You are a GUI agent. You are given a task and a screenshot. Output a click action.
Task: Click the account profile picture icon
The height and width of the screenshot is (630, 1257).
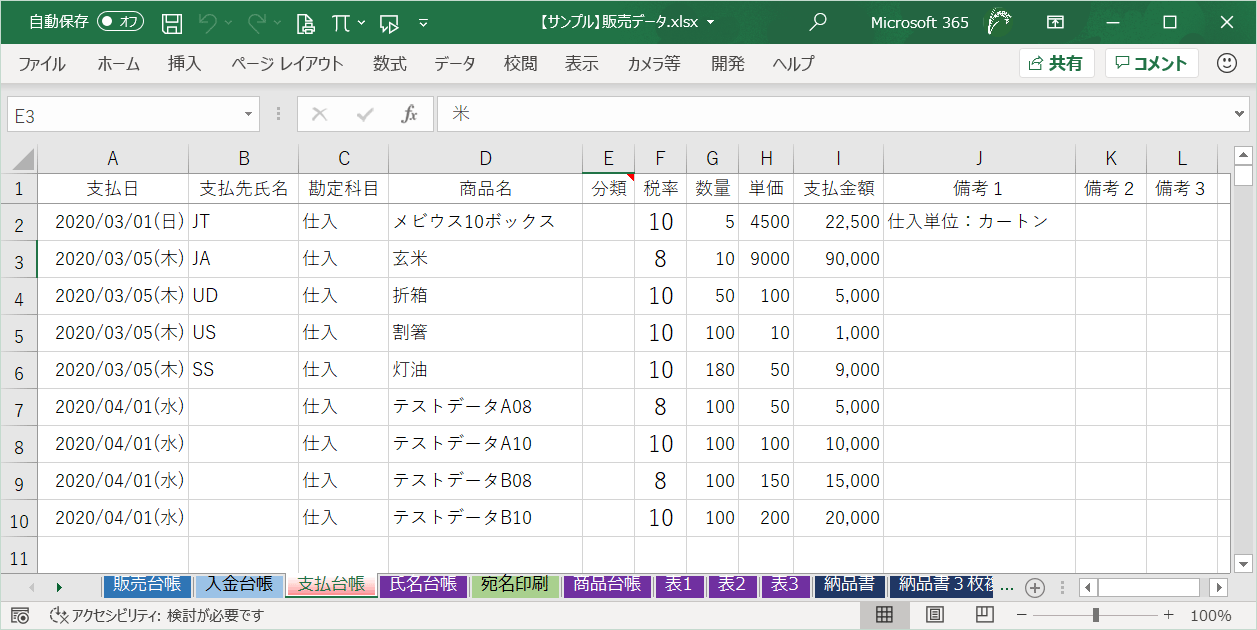[x=999, y=22]
